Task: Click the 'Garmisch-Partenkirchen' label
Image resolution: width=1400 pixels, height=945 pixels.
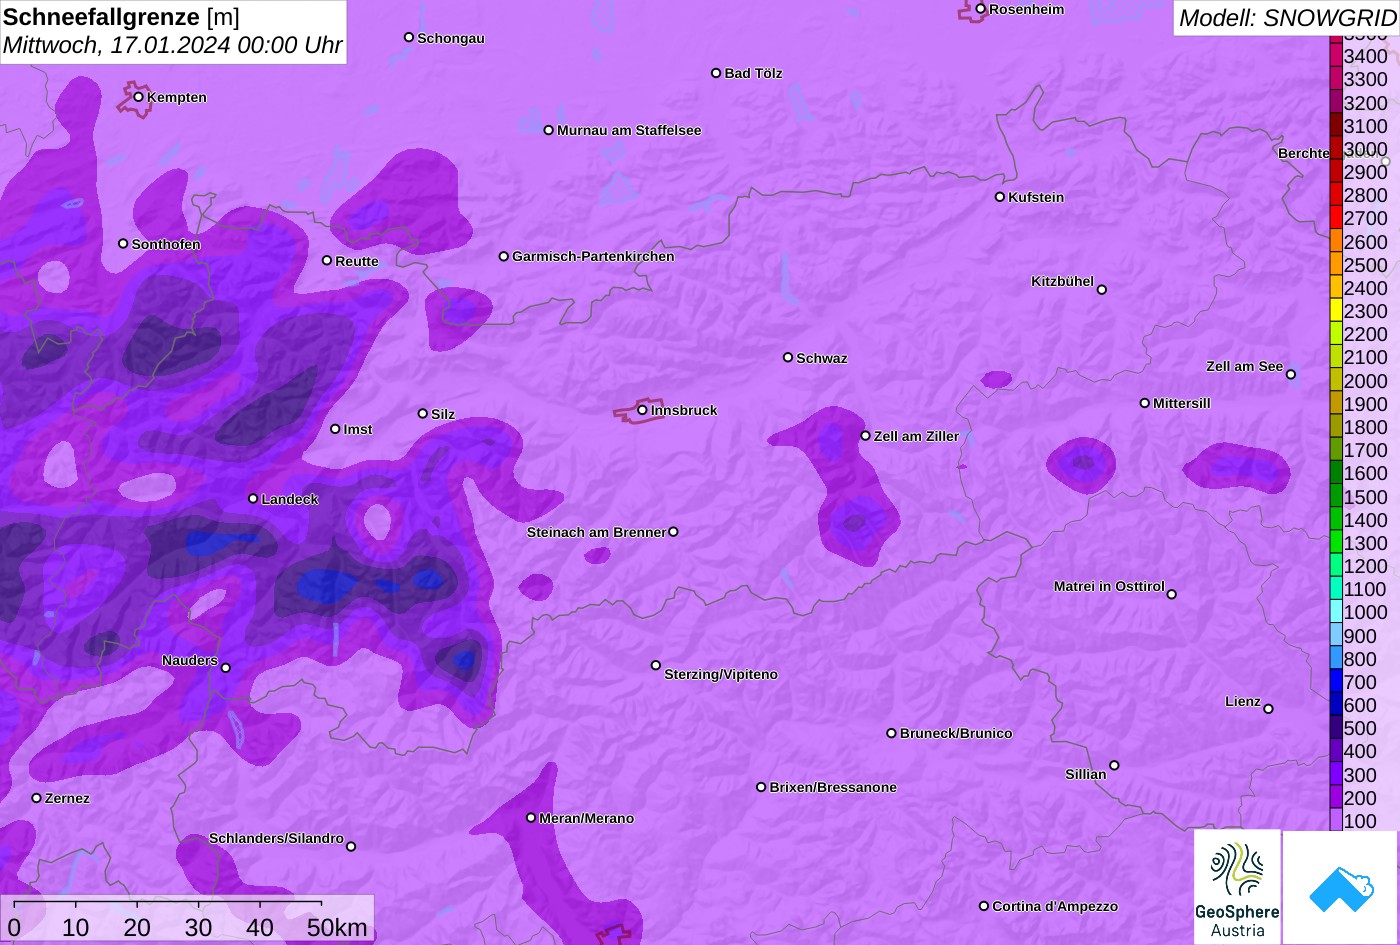Action: (593, 256)
